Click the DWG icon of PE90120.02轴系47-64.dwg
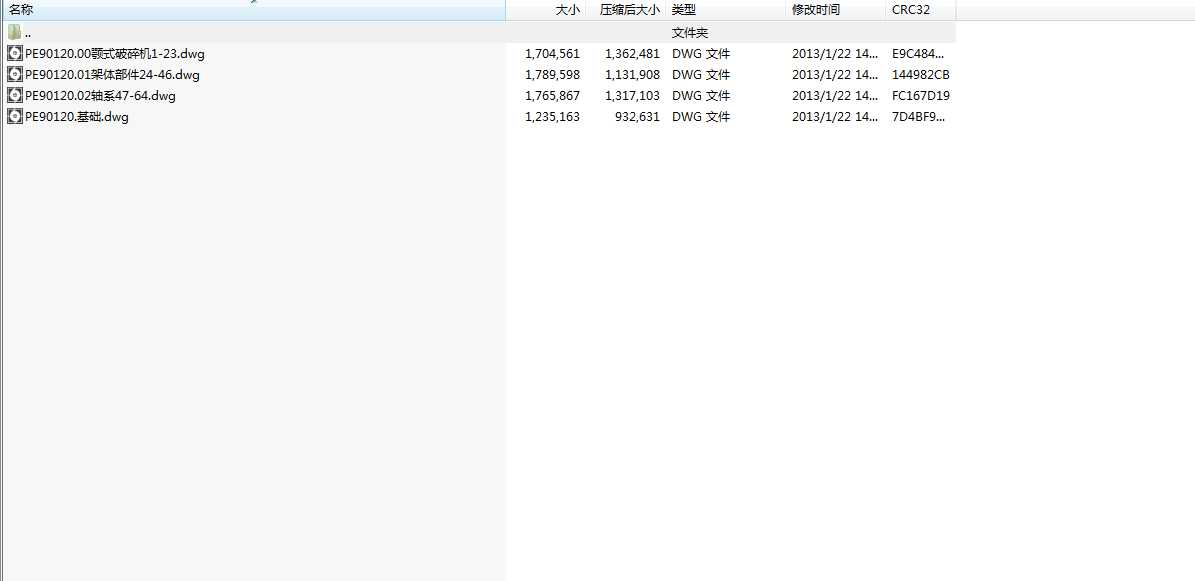The width and height of the screenshot is (1195, 581). pos(14,95)
